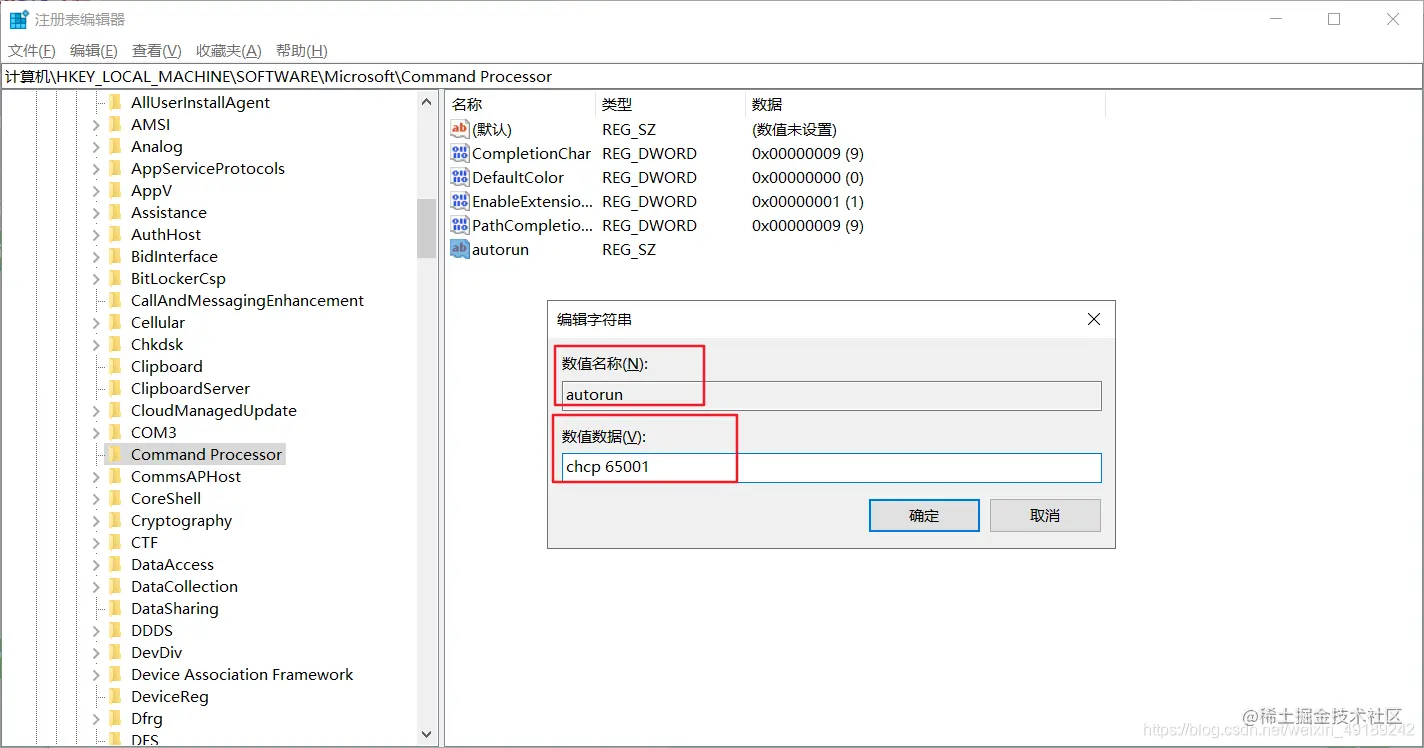This screenshot has height=748, width=1424.
Task: Click the Dfrg folder icon
Action: tap(116, 718)
